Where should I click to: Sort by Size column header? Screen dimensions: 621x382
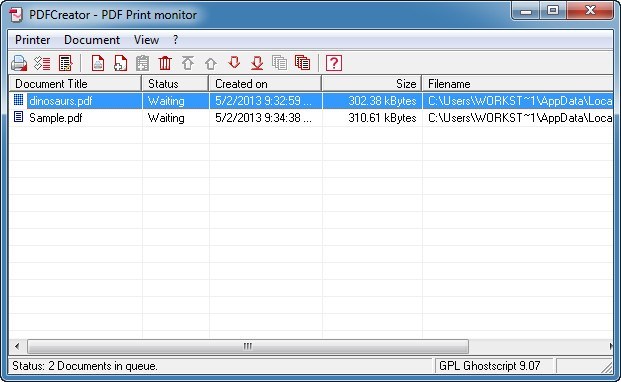pos(371,84)
